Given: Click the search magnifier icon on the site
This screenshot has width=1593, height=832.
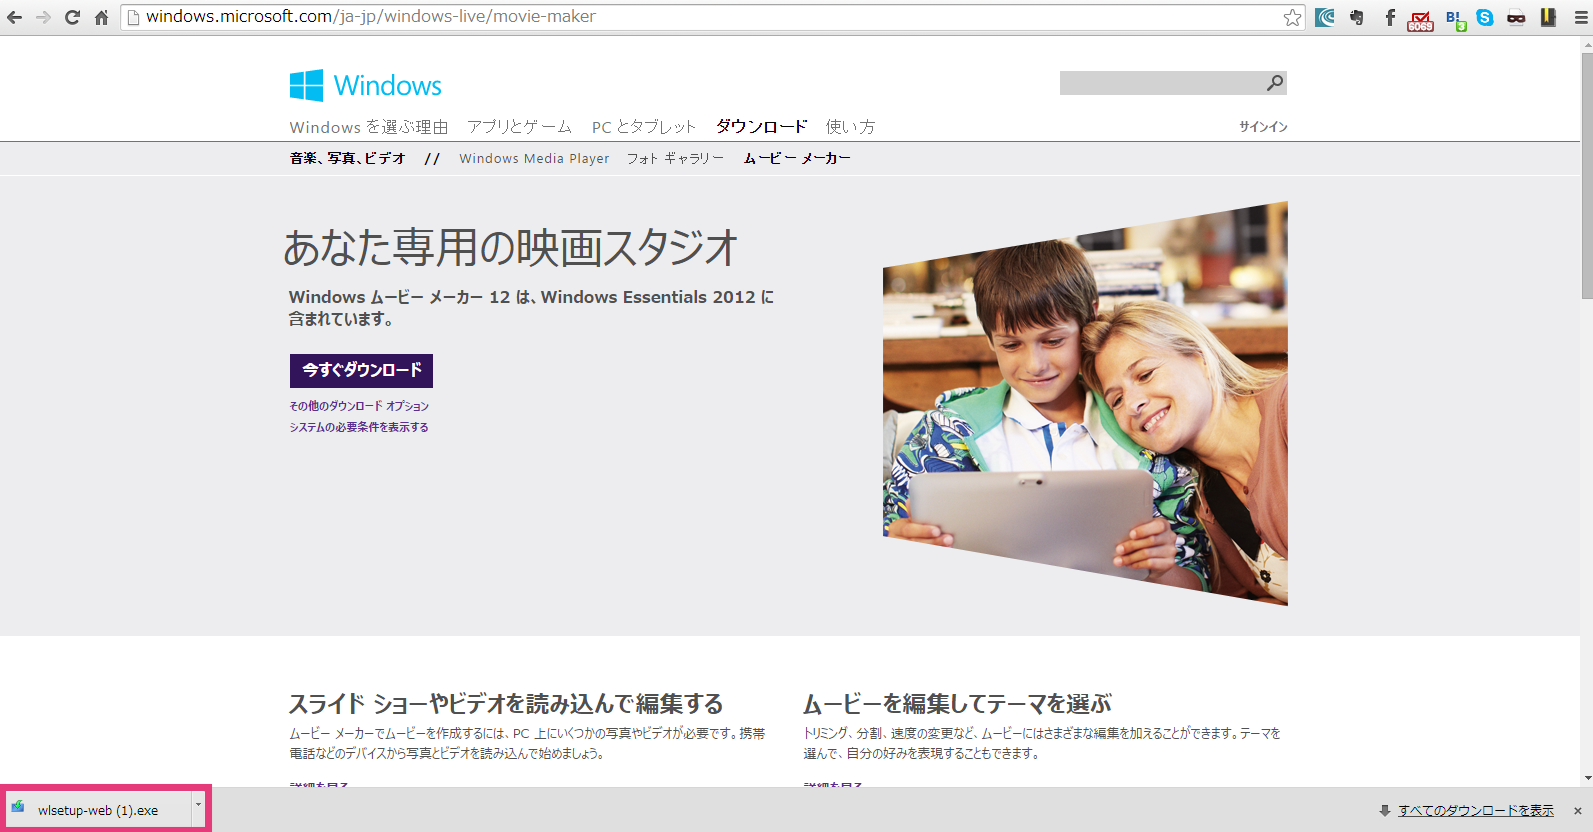Looking at the screenshot, I should tap(1275, 83).
